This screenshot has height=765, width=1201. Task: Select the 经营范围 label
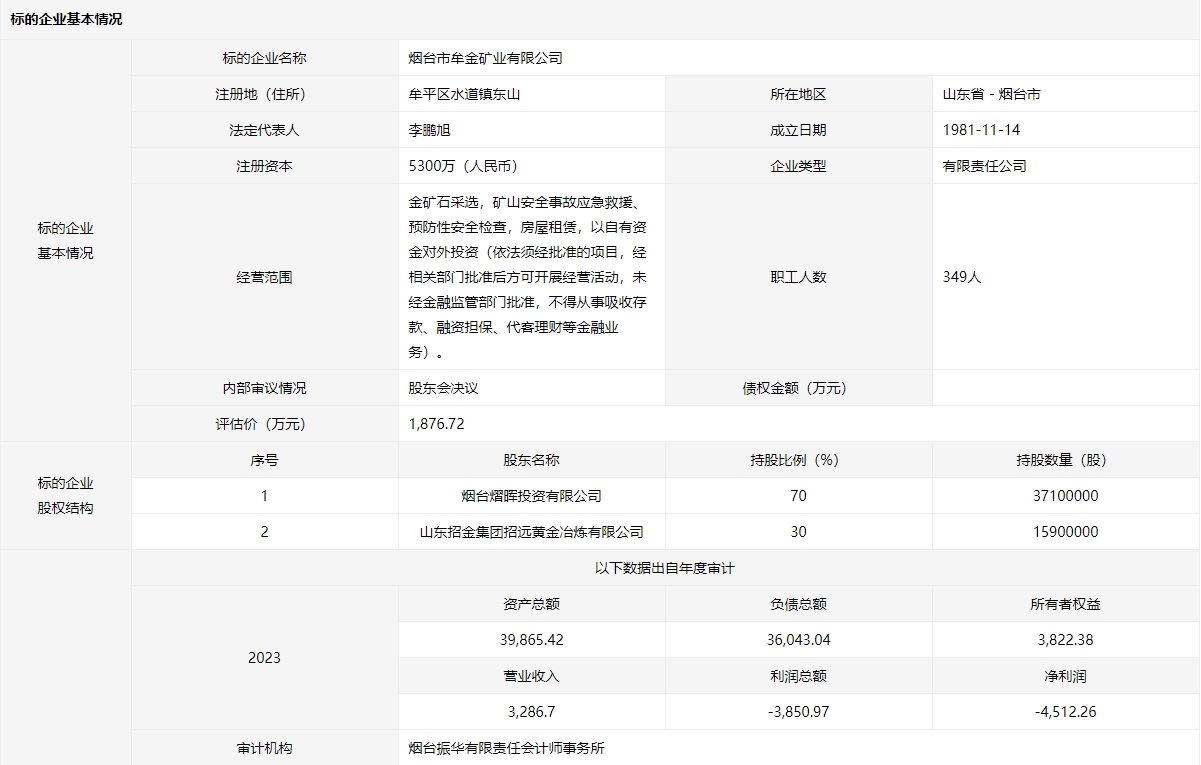(x=264, y=277)
